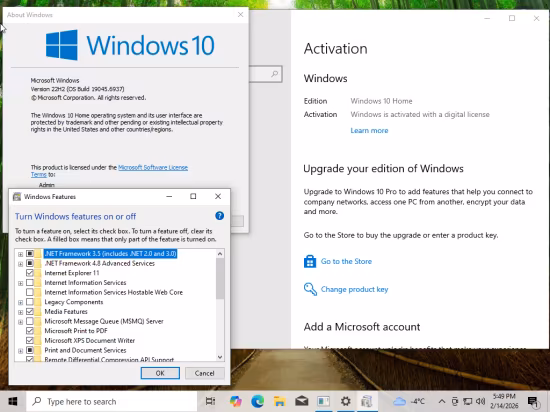Expand the Legacy Components node

pos(20,302)
